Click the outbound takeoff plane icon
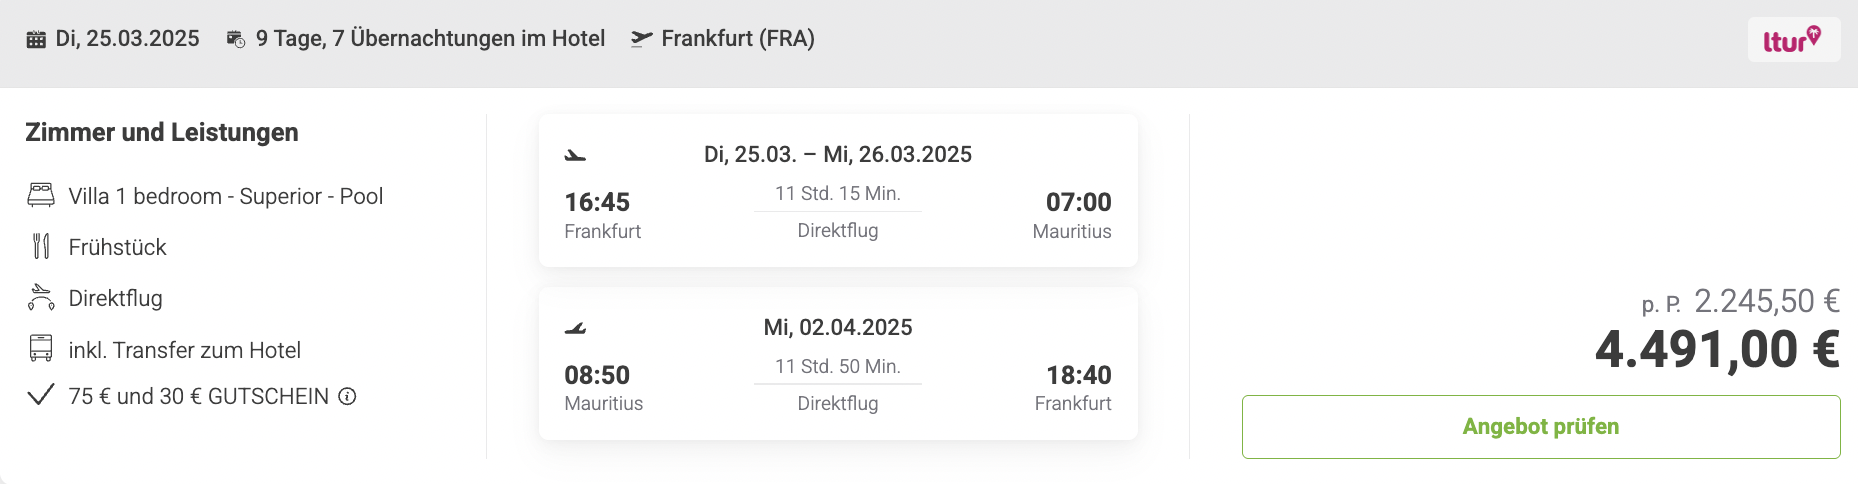The width and height of the screenshot is (1858, 484). (575, 155)
